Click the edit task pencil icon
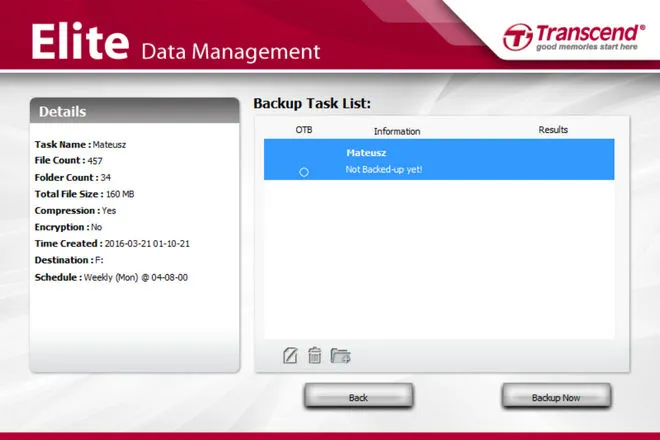 291,354
